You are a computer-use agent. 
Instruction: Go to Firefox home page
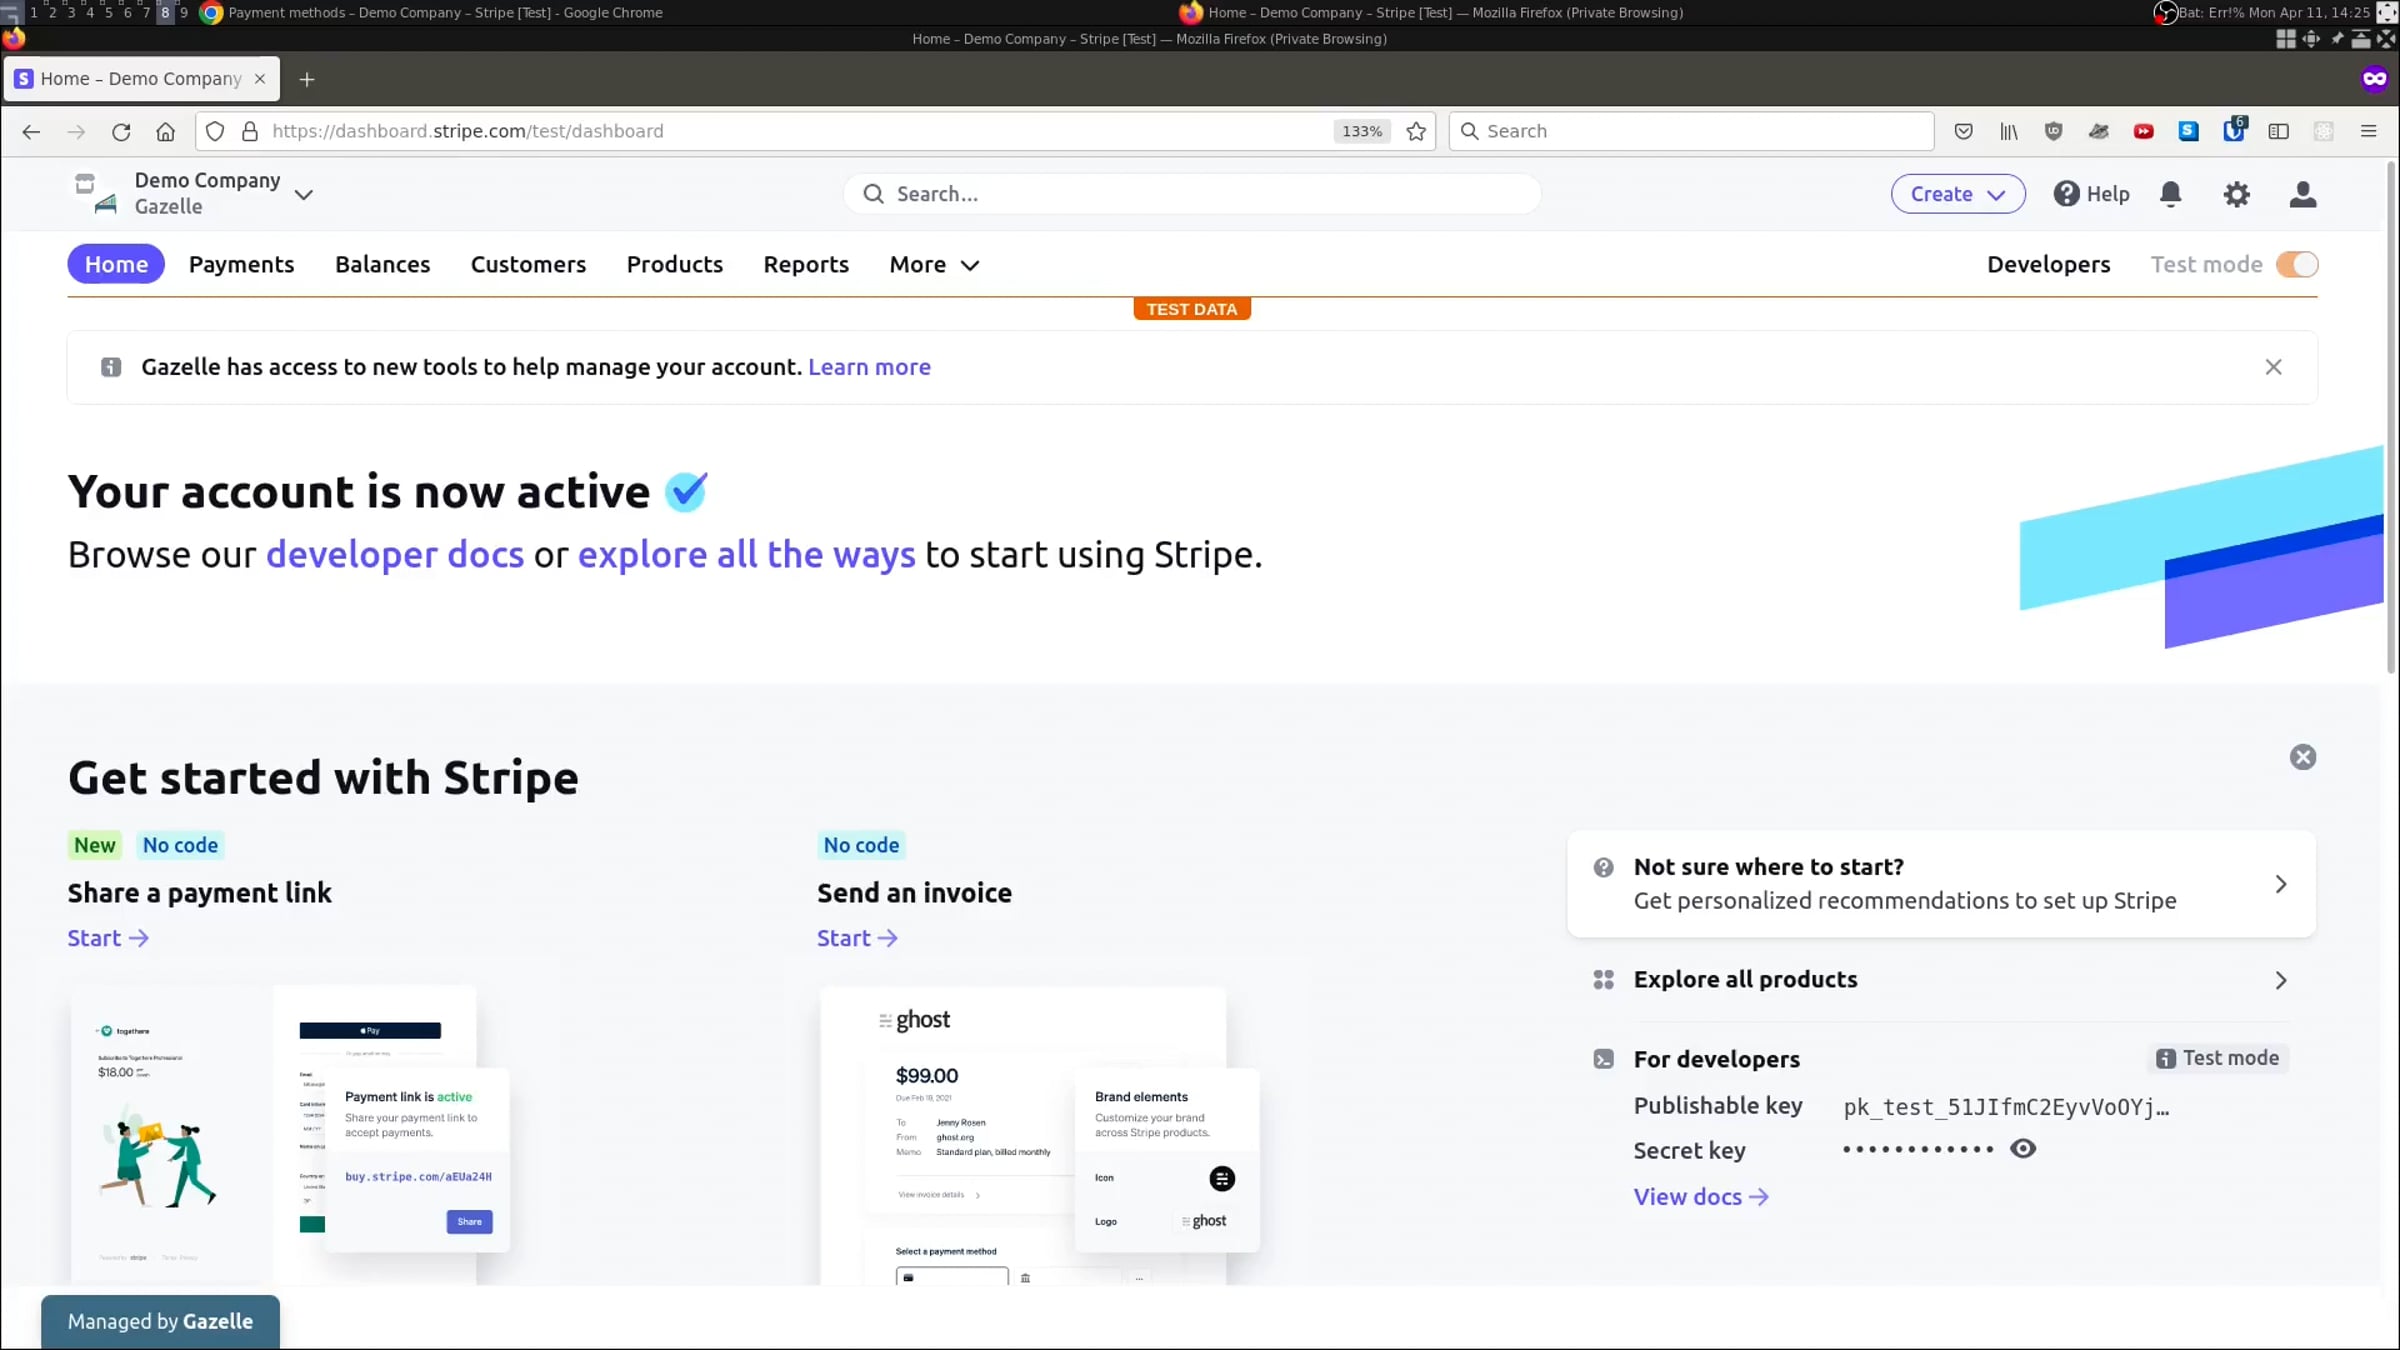(x=166, y=131)
